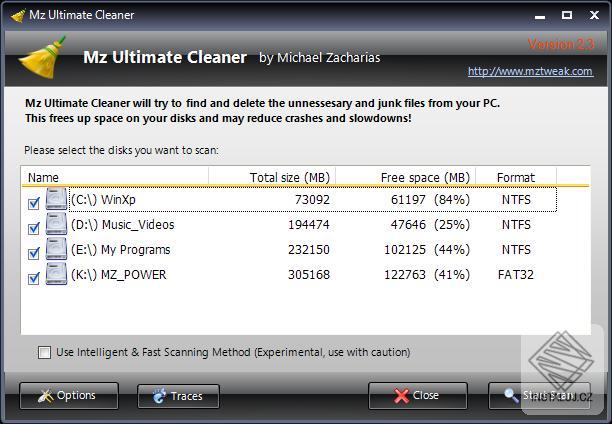Open the Traces button

178,396
